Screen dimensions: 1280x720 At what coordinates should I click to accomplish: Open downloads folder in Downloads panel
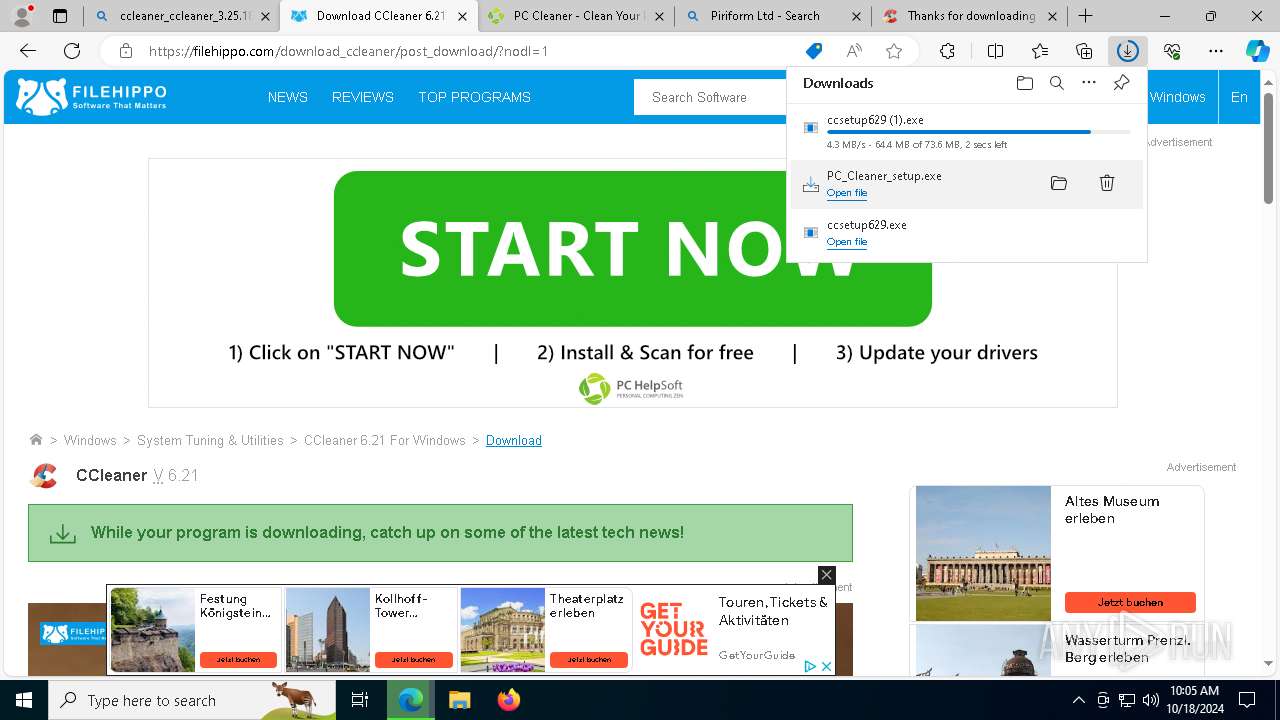(1024, 83)
